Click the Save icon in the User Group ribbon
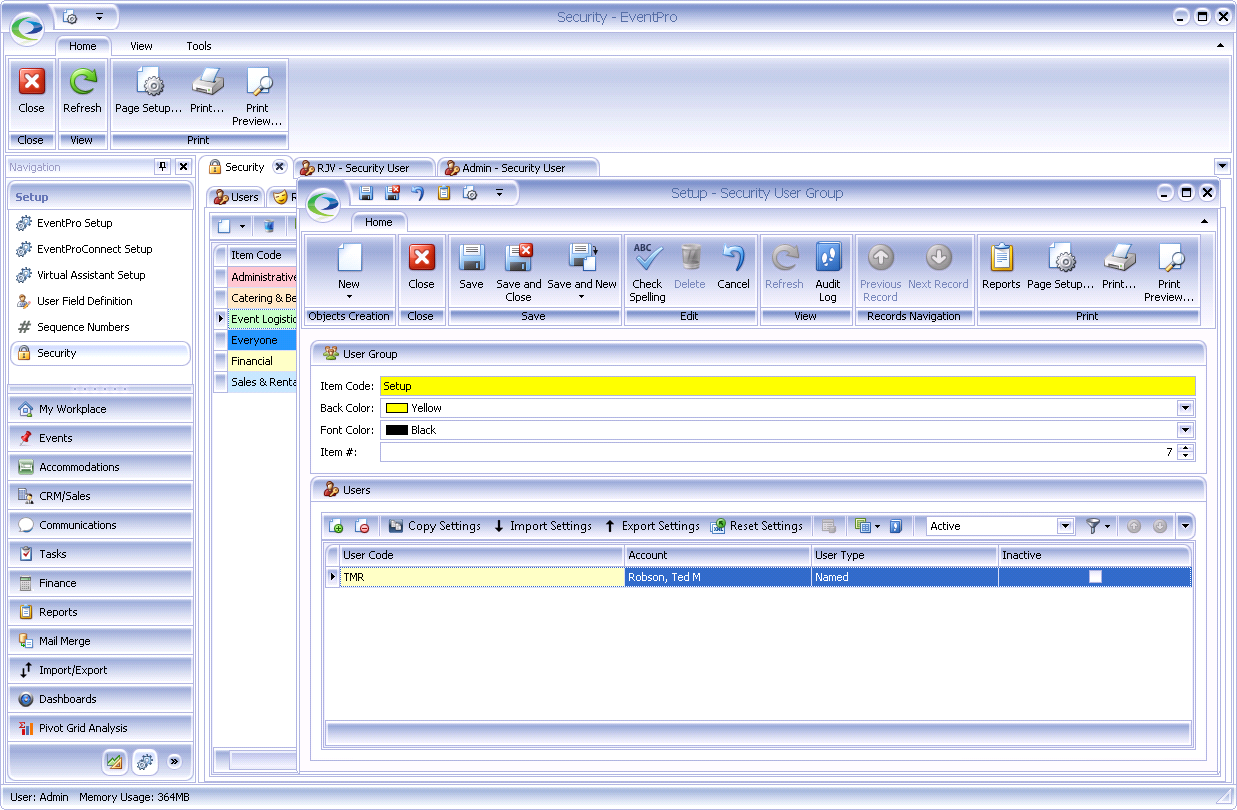Viewport: 1237px width, 810px height. click(x=471, y=258)
